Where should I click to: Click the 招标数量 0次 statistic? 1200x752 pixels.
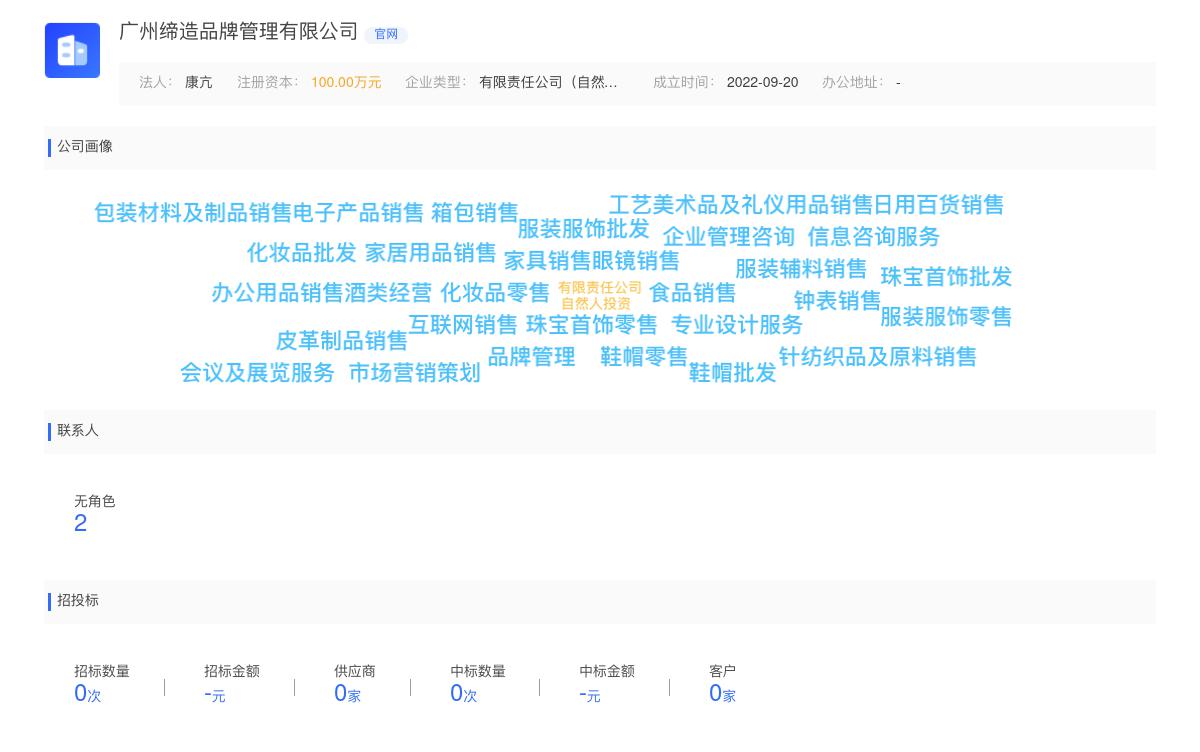[86, 693]
